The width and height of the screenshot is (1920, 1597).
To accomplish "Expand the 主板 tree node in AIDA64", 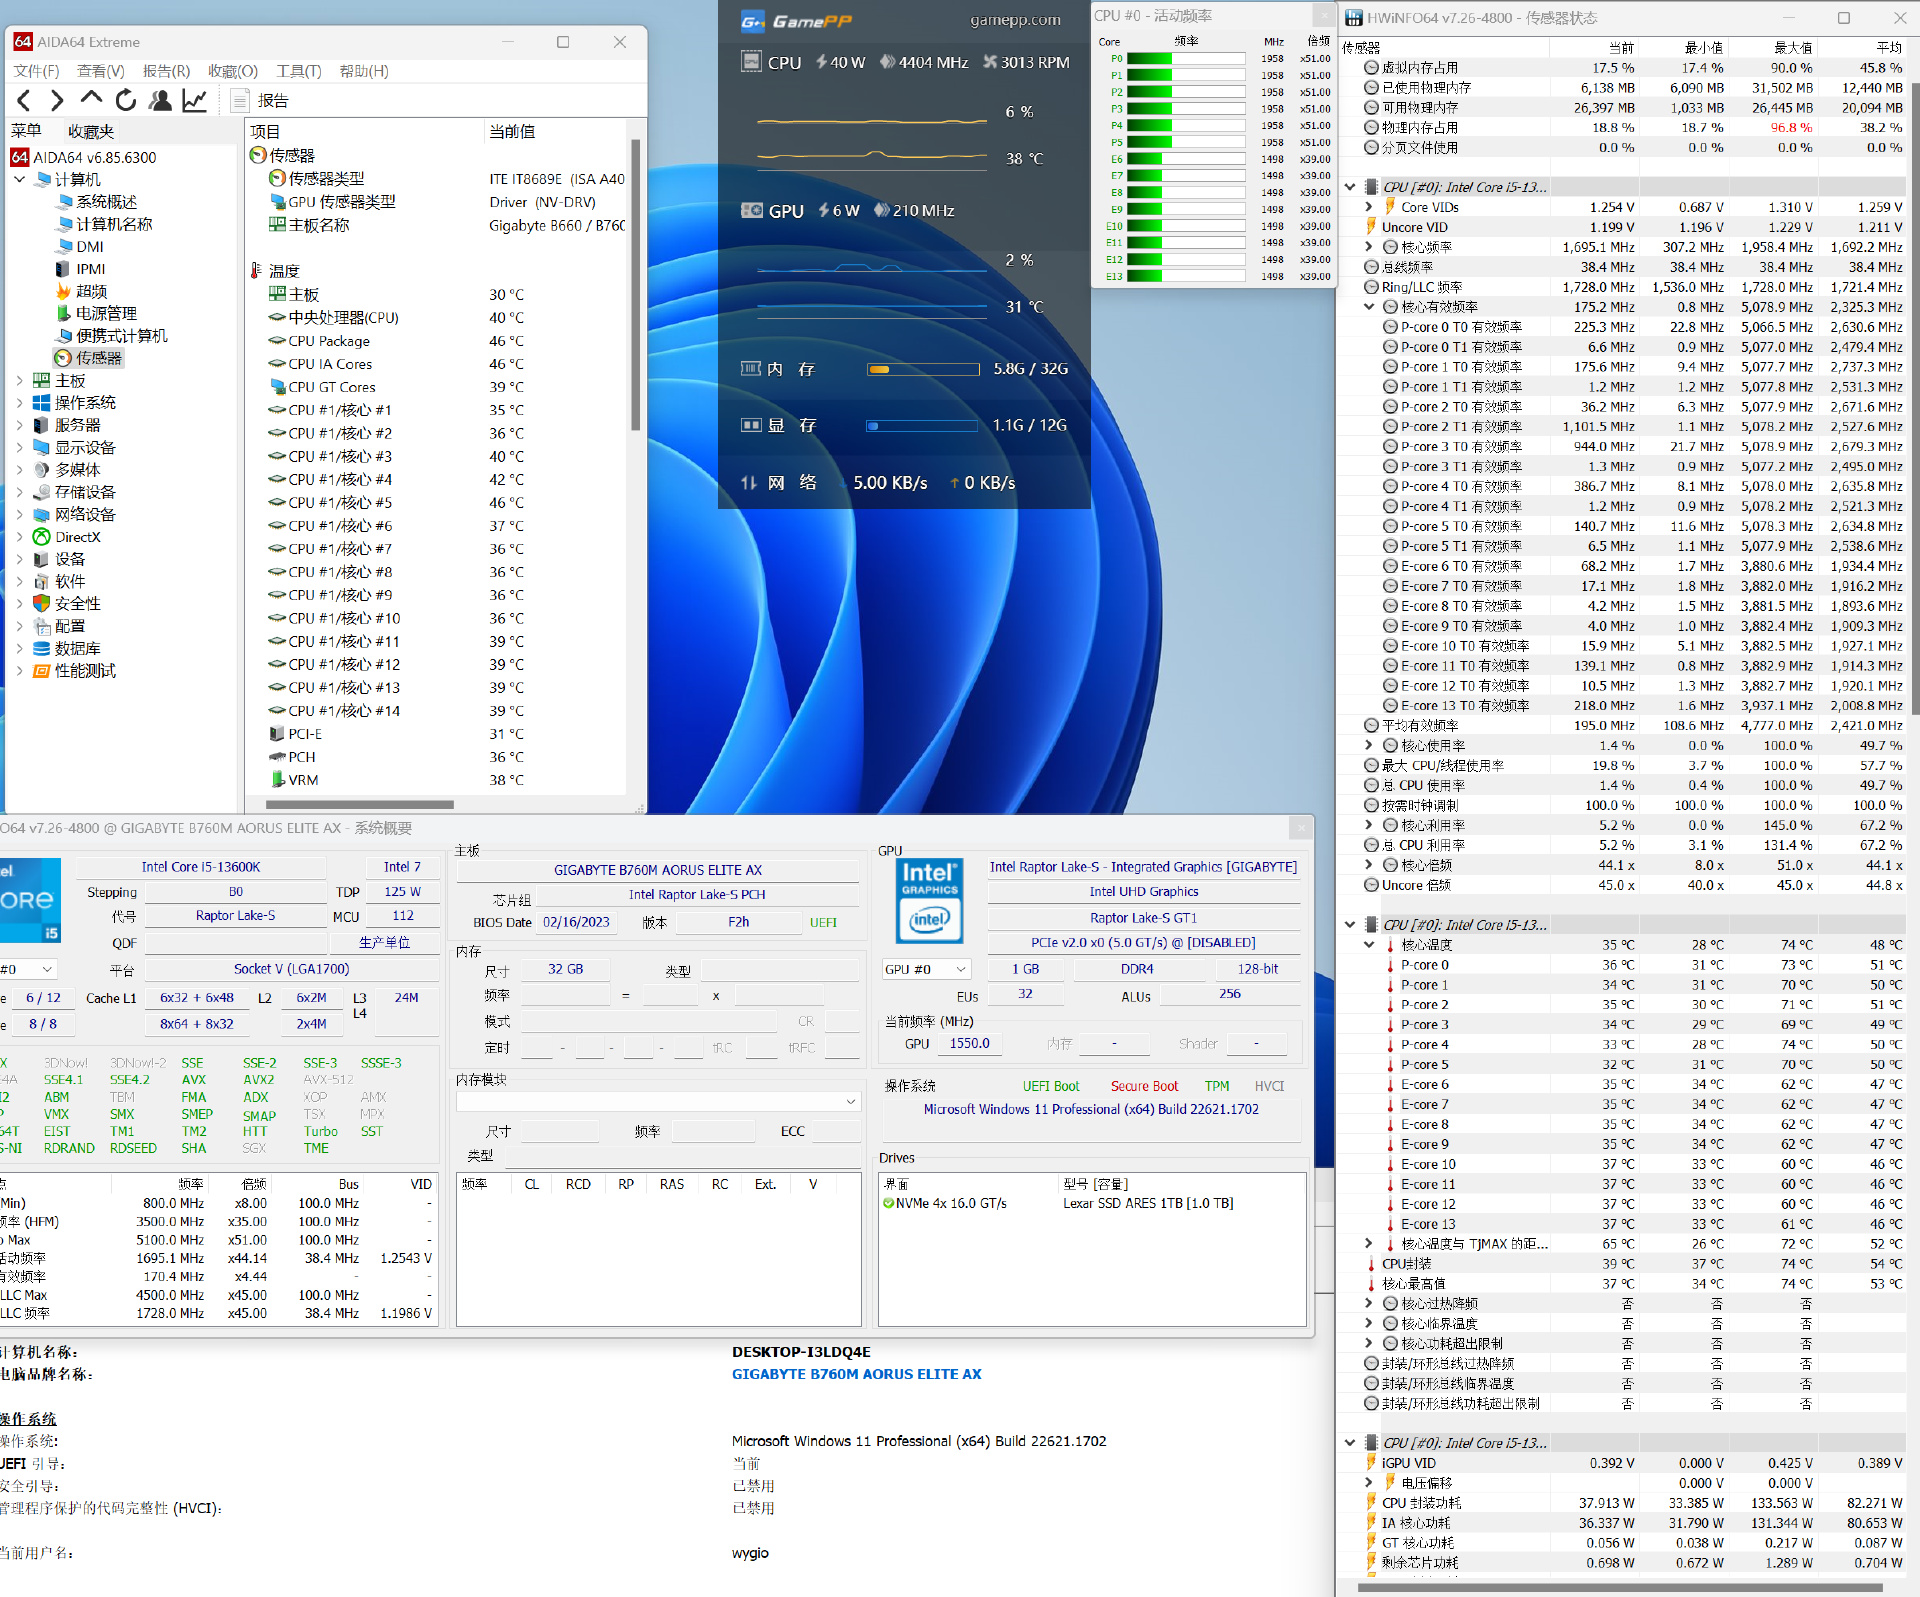I will click(x=20, y=380).
